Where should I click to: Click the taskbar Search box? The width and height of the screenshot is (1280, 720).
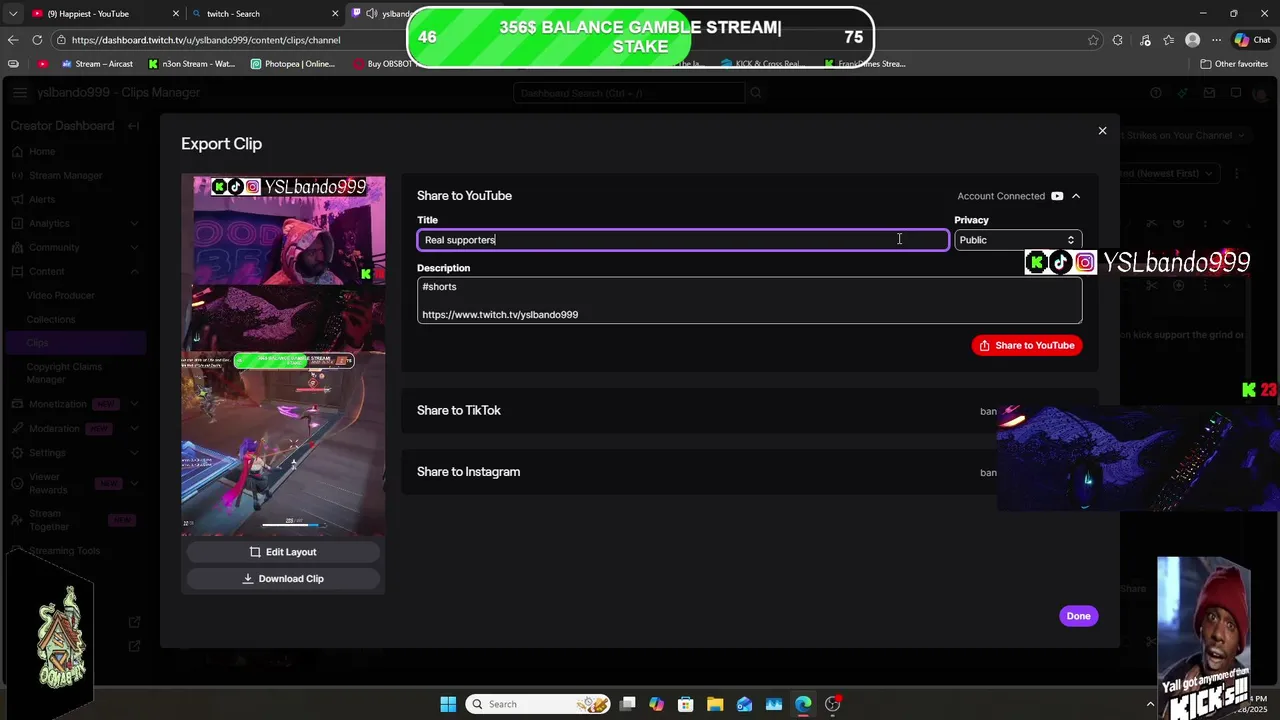click(539, 704)
